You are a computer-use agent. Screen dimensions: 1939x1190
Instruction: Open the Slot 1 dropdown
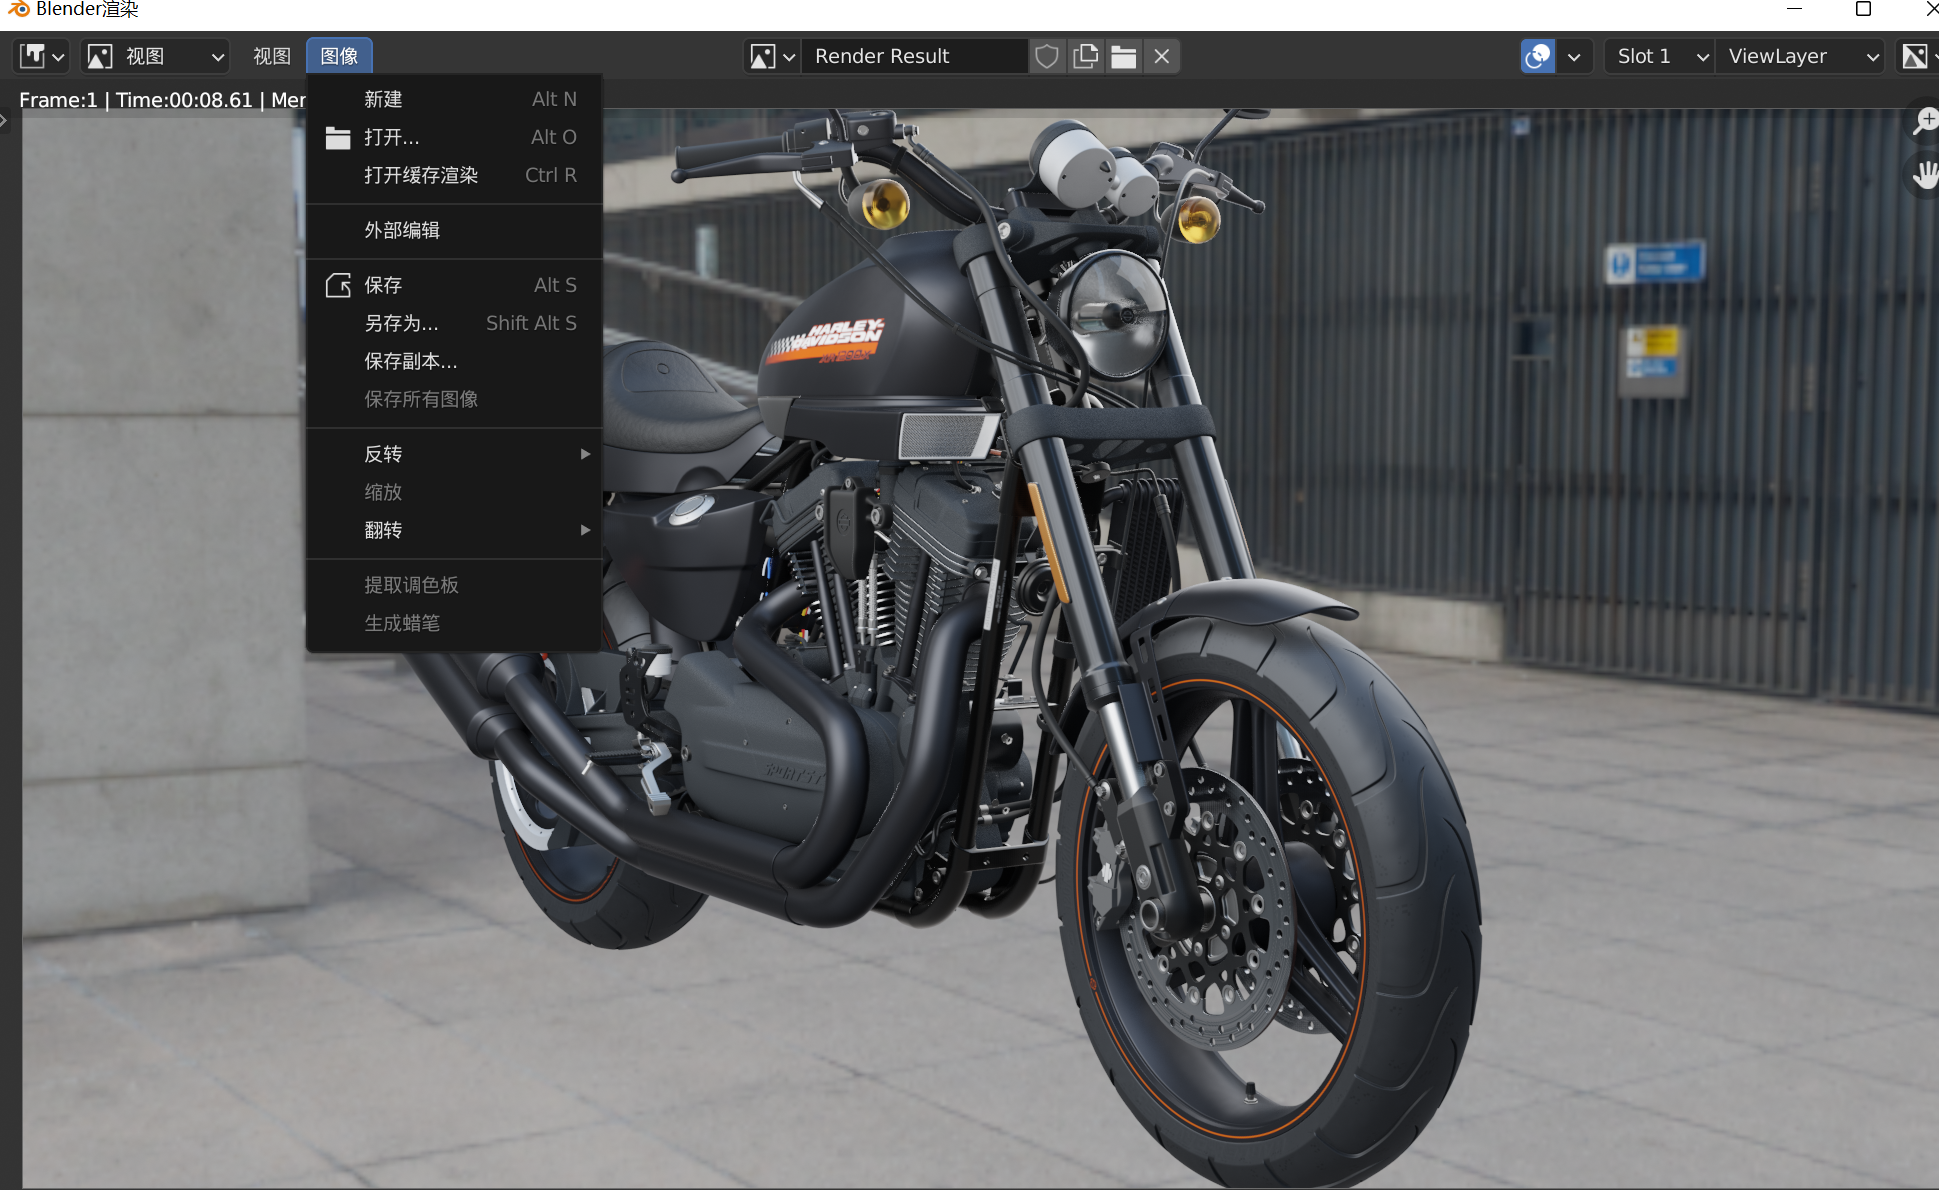click(1659, 56)
